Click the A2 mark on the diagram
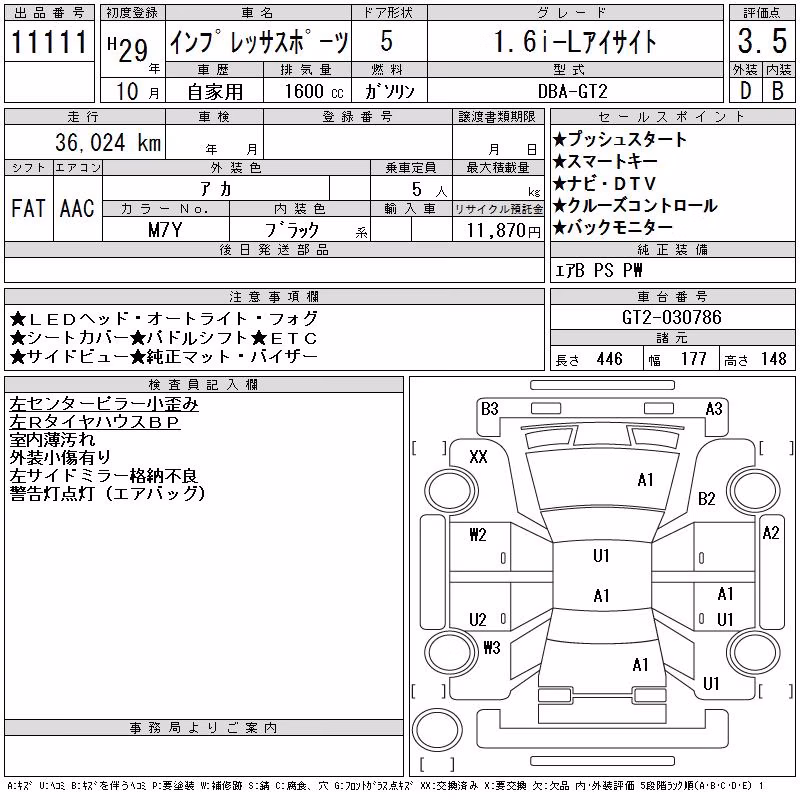Screen dimensions: 800x800 (771, 533)
